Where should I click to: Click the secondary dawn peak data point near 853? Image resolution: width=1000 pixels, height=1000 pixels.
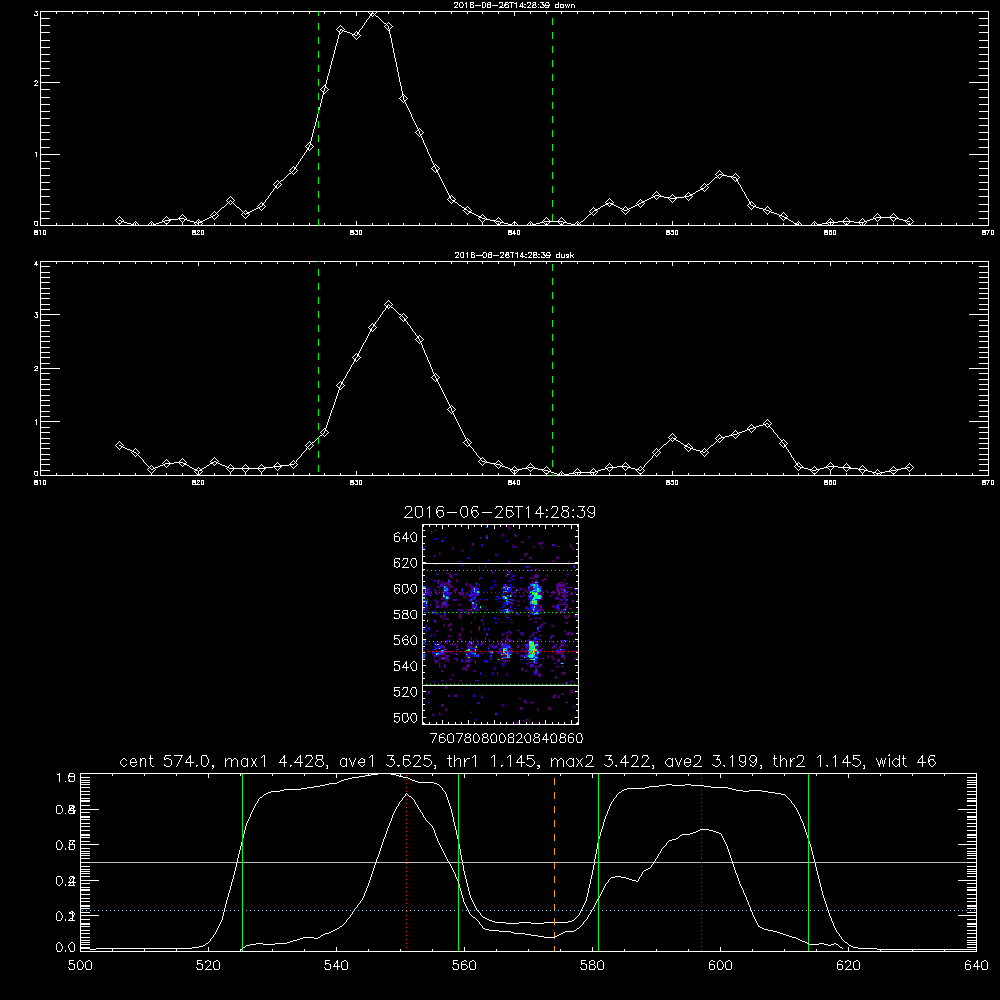[719, 174]
